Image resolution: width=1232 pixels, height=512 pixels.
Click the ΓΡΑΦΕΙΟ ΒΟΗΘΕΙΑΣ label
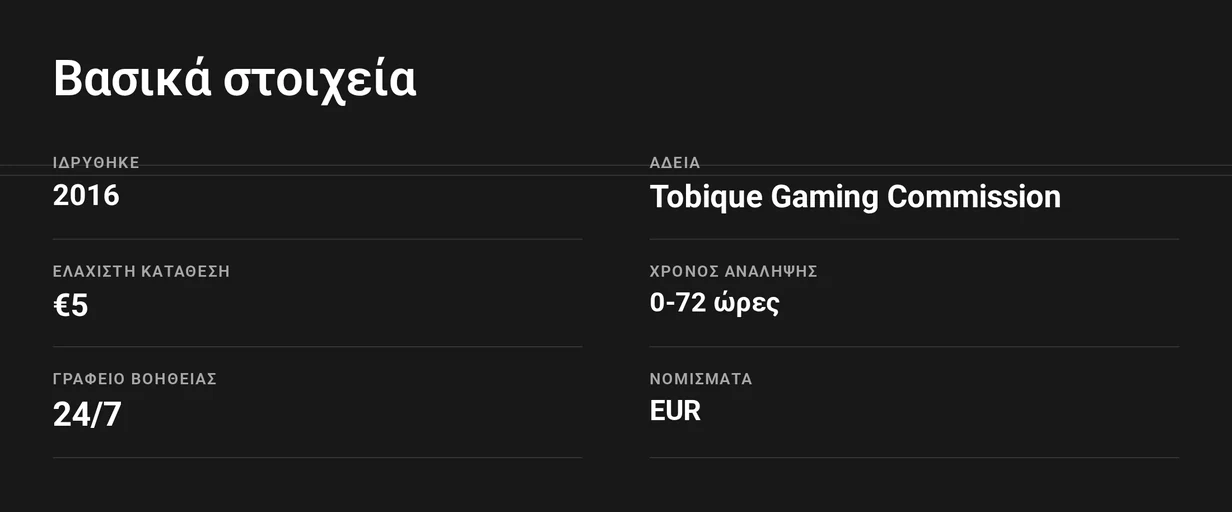(x=135, y=379)
